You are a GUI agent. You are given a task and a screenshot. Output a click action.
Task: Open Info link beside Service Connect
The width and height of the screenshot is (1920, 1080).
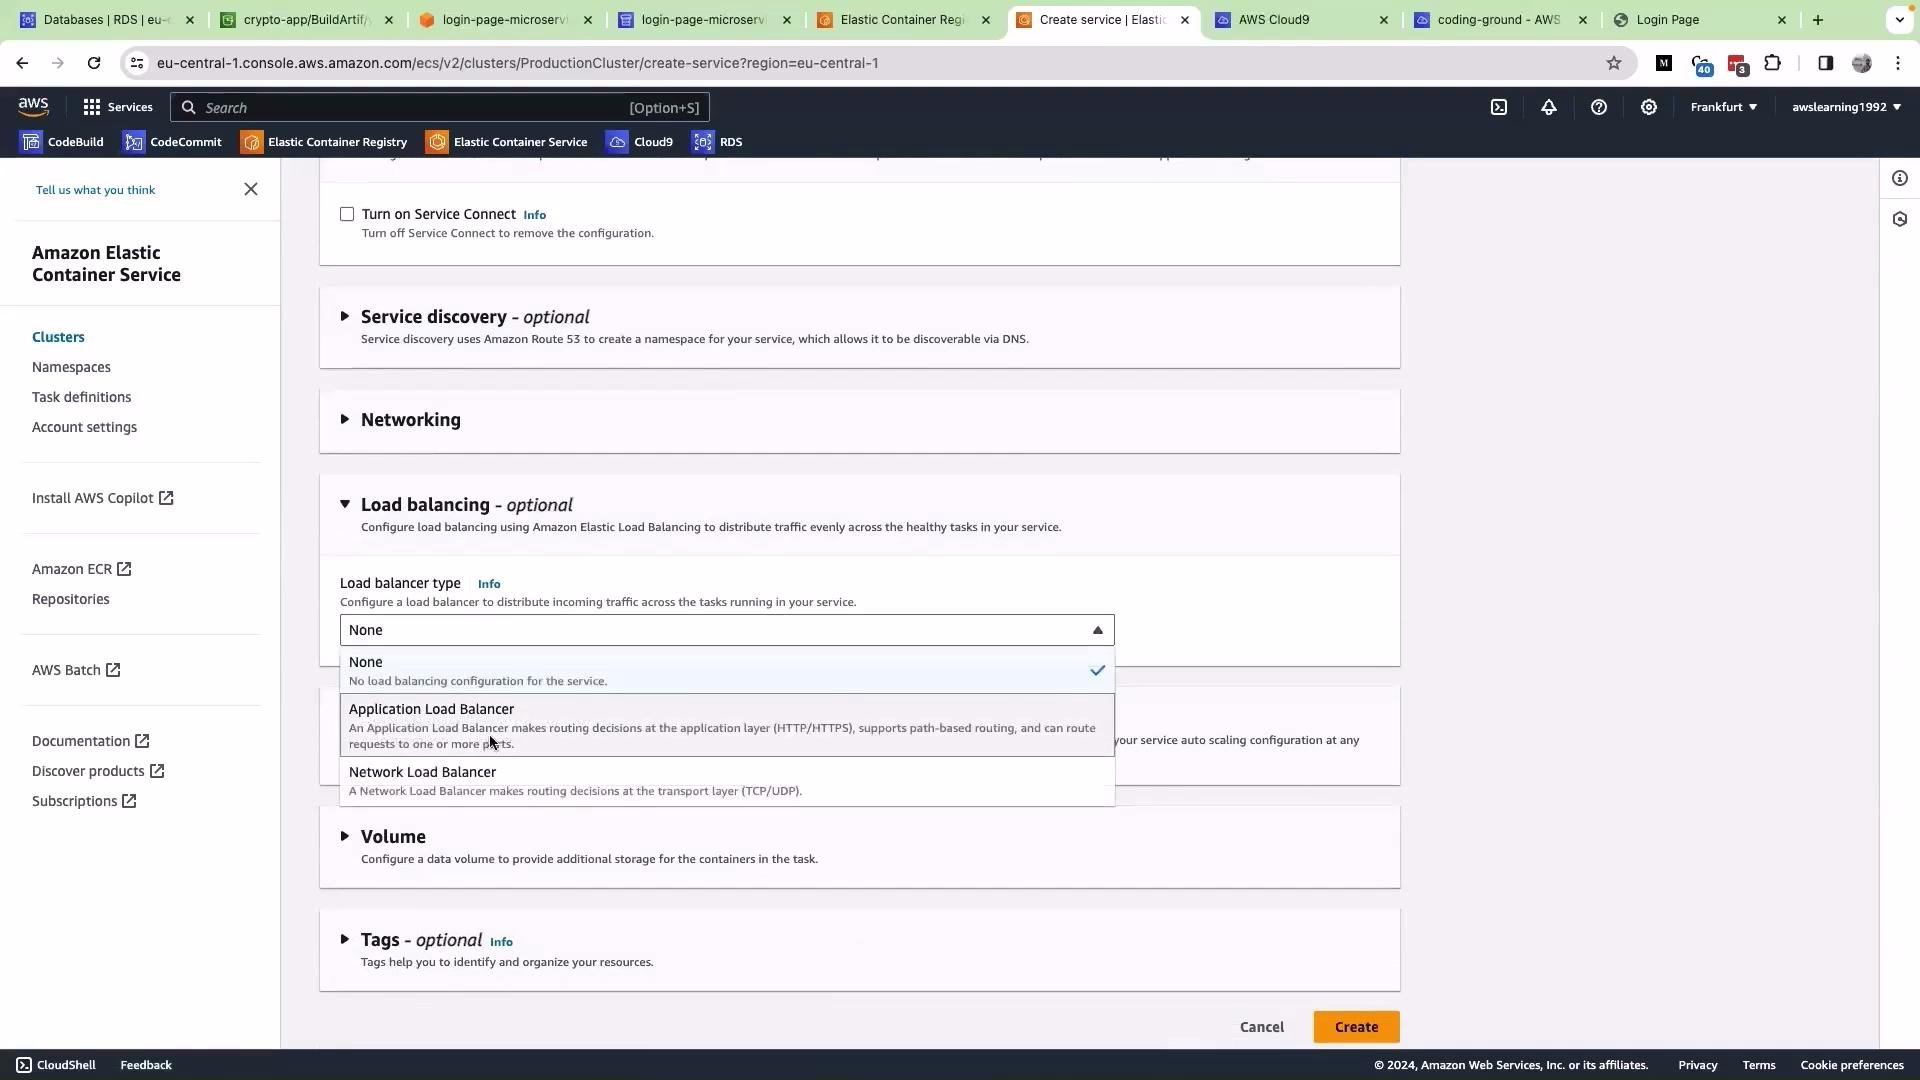click(x=535, y=215)
